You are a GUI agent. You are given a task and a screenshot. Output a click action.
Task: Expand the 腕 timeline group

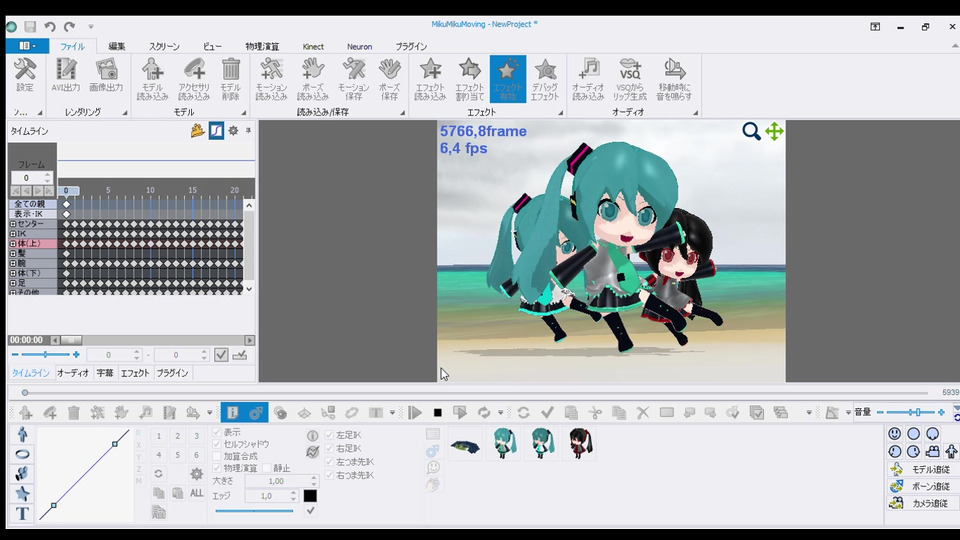[x=13, y=263]
